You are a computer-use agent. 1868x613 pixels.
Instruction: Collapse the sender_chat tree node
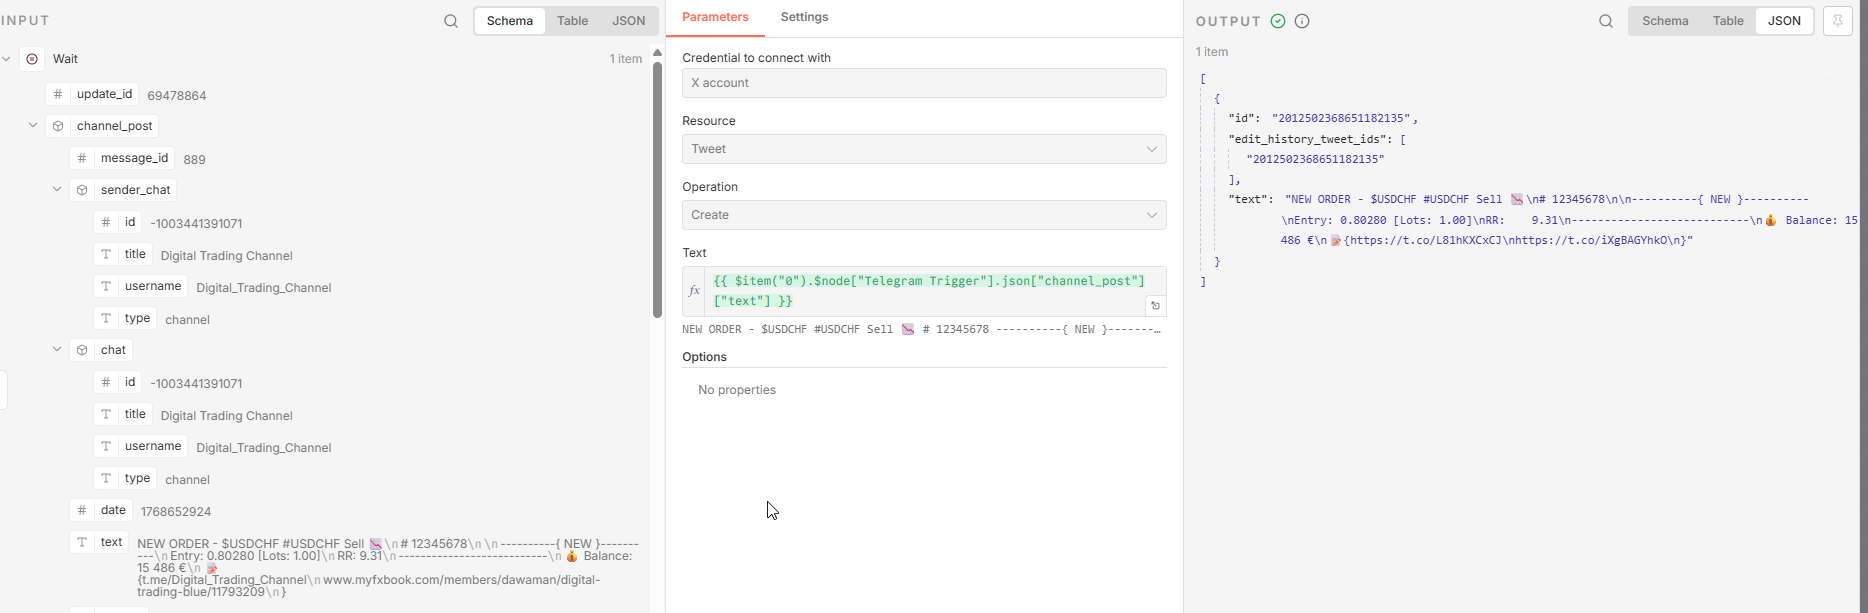(x=57, y=190)
